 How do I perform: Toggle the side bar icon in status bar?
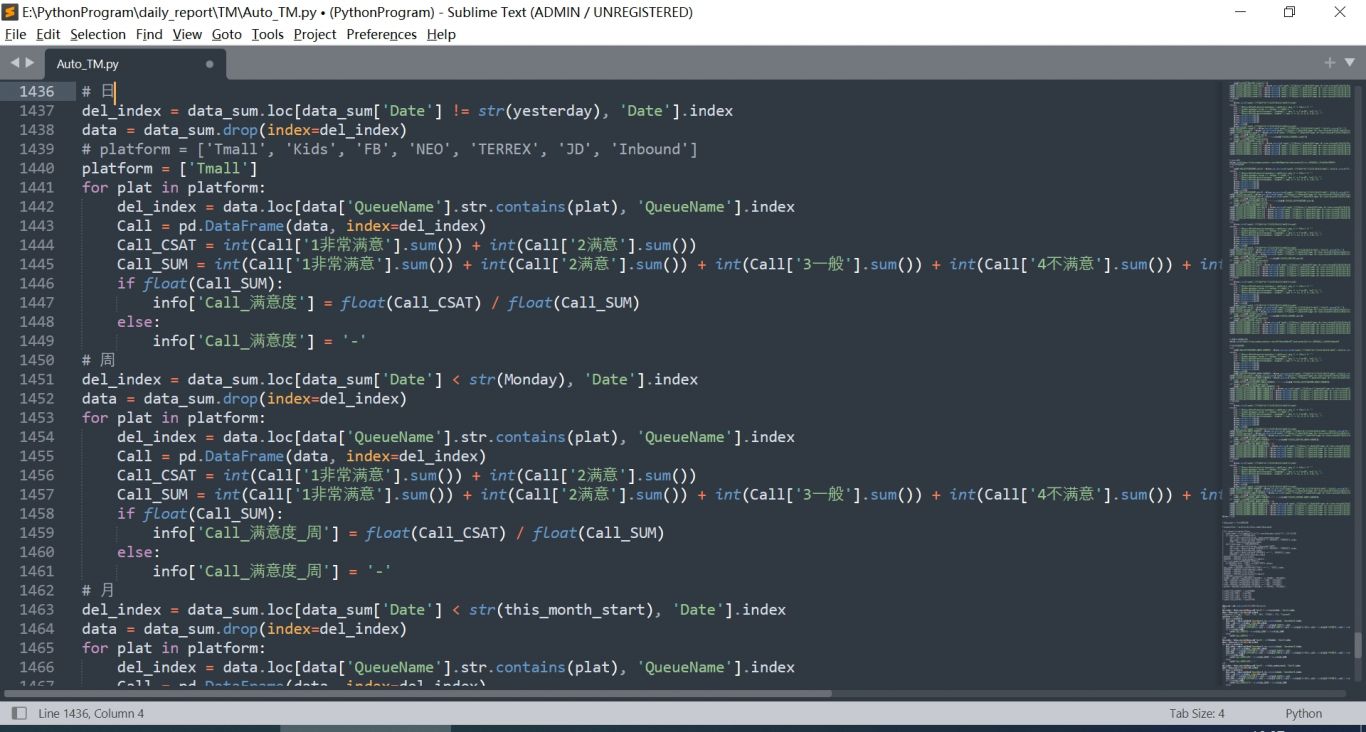point(19,713)
